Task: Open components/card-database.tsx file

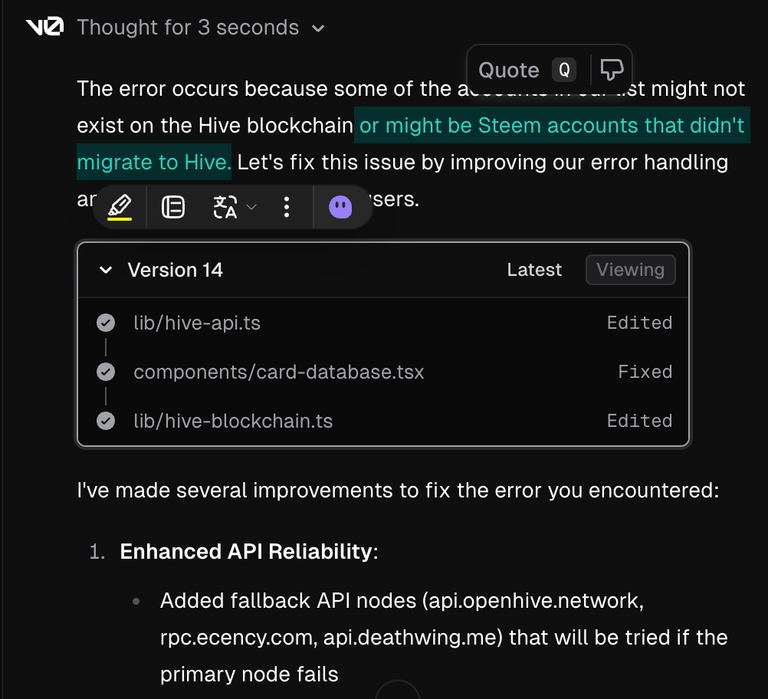Action: pos(279,372)
